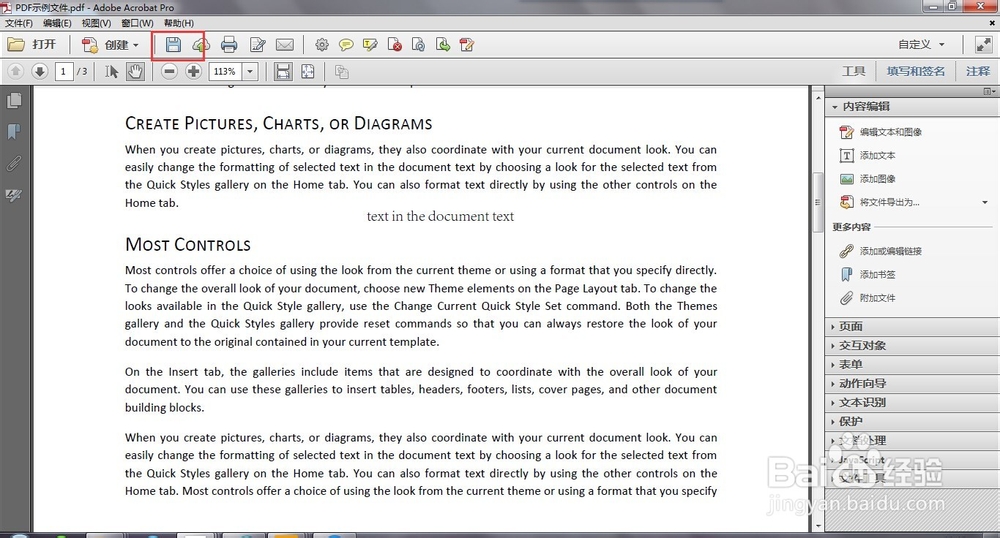
Task: Select the highlight text tool icon
Action: coord(370,45)
